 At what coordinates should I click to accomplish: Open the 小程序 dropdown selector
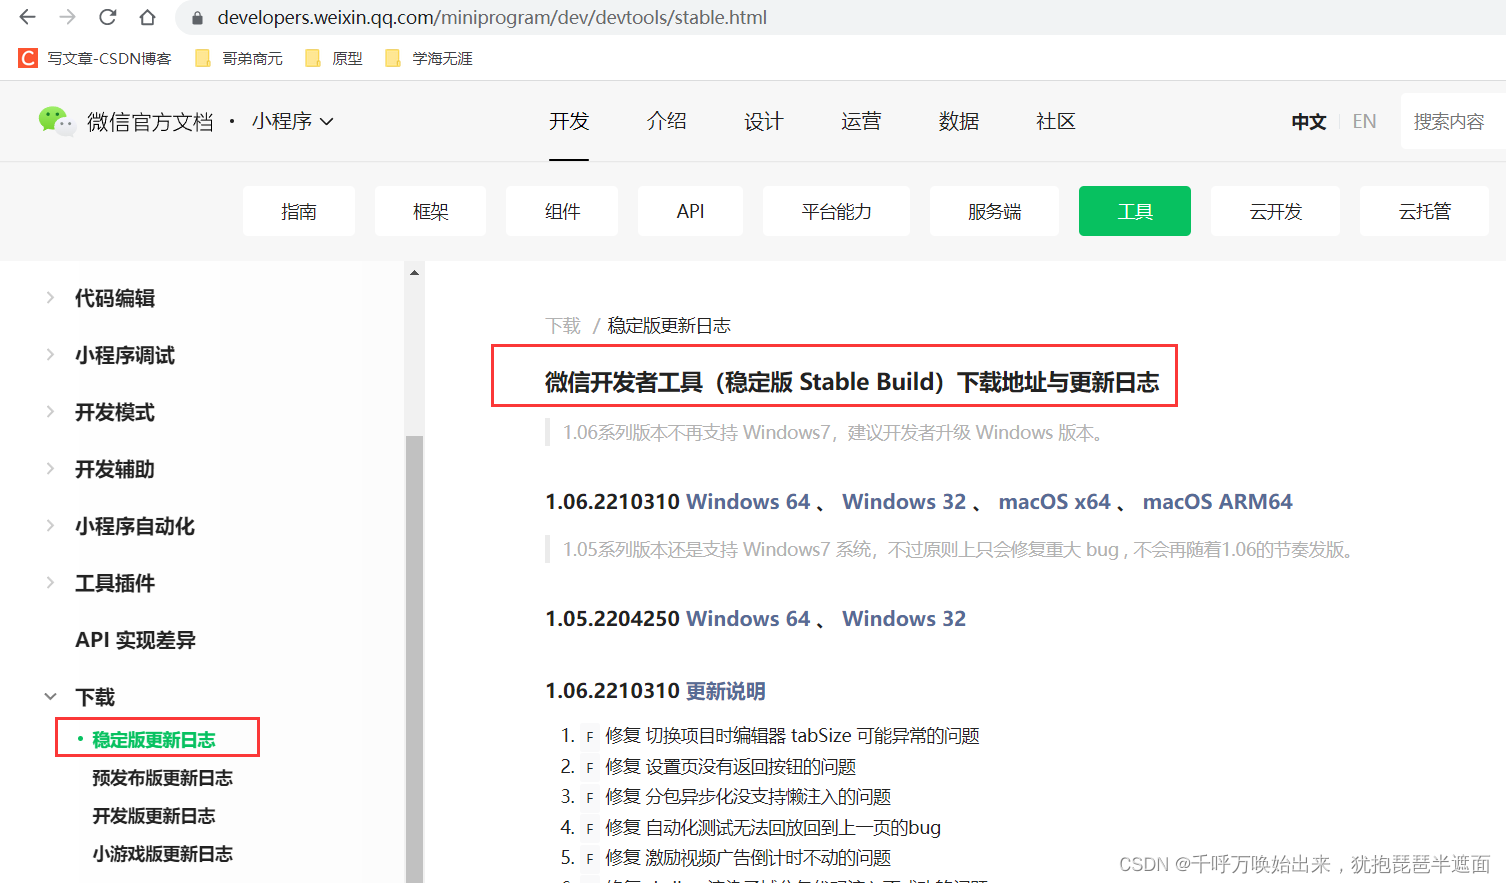pyautogui.click(x=292, y=121)
